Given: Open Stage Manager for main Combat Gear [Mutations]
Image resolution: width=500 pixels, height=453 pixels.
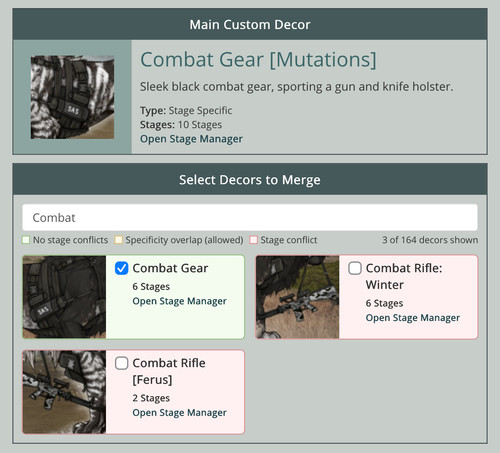Looking at the screenshot, I should click(x=191, y=139).
